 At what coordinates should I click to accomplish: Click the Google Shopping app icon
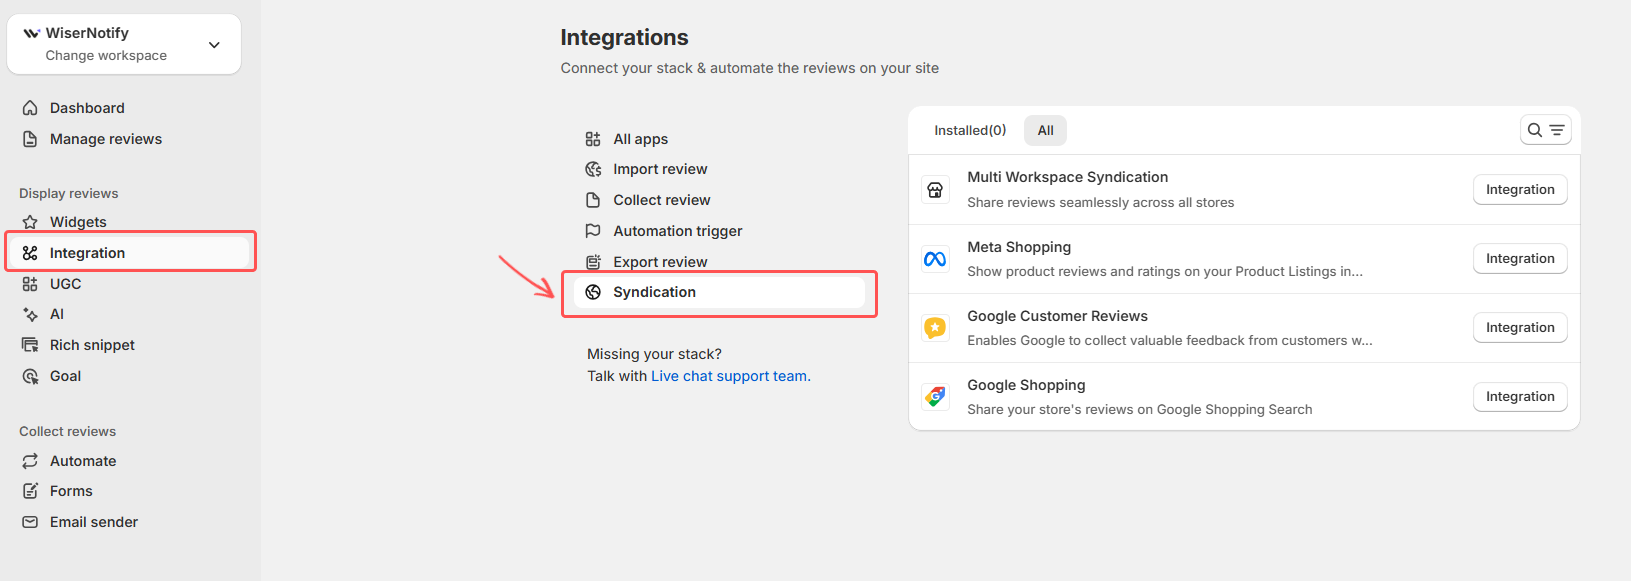[x=935, y=397]
